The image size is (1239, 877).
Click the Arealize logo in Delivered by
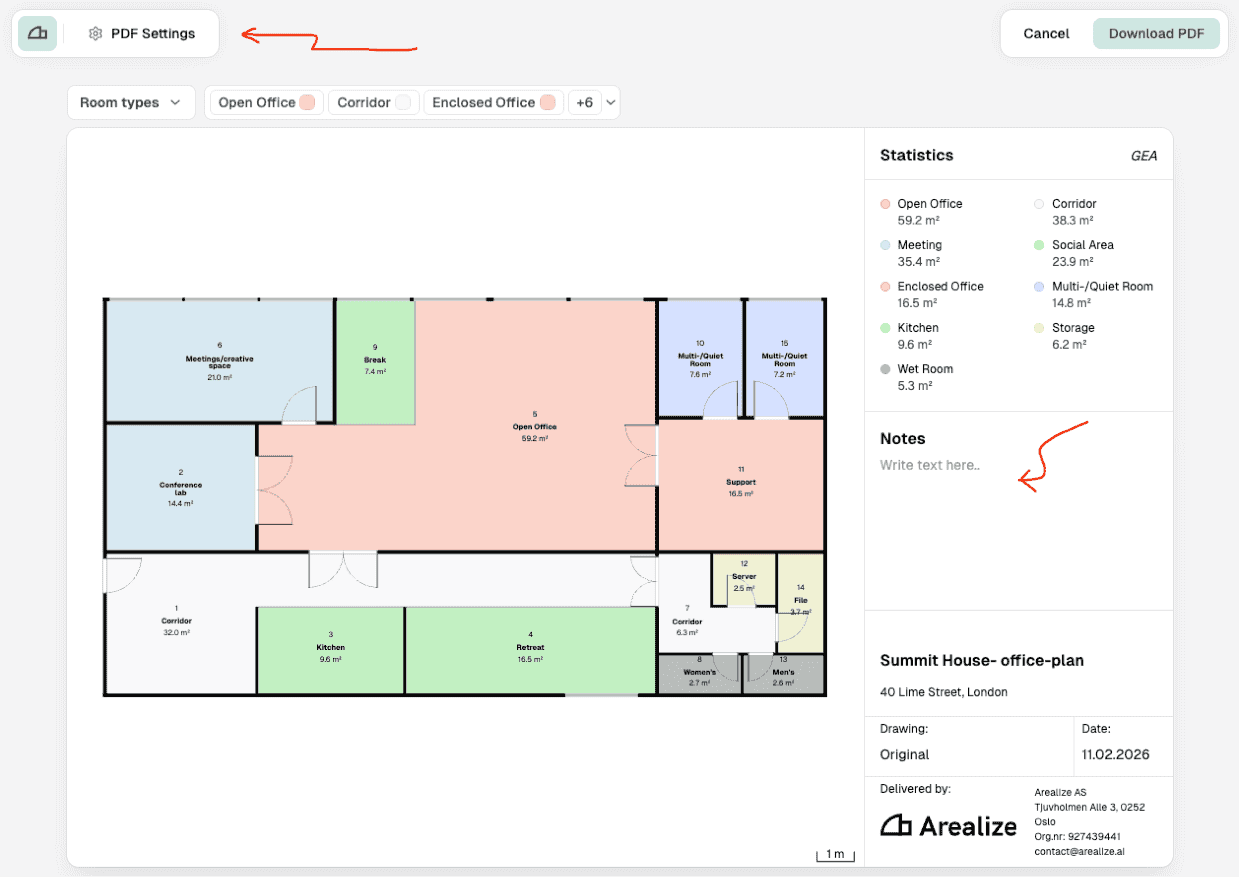(x=948, y=825)
